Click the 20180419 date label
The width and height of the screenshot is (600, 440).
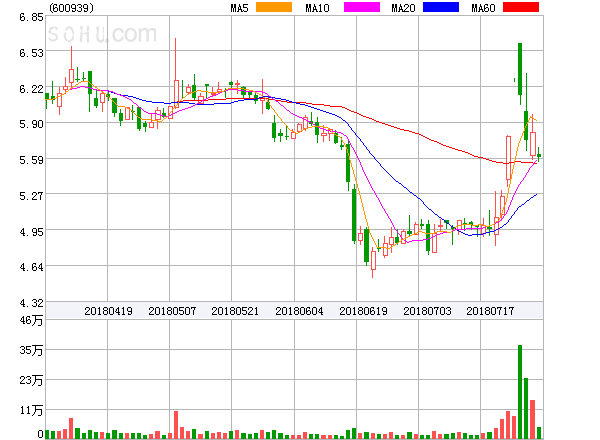click(108, 311)
